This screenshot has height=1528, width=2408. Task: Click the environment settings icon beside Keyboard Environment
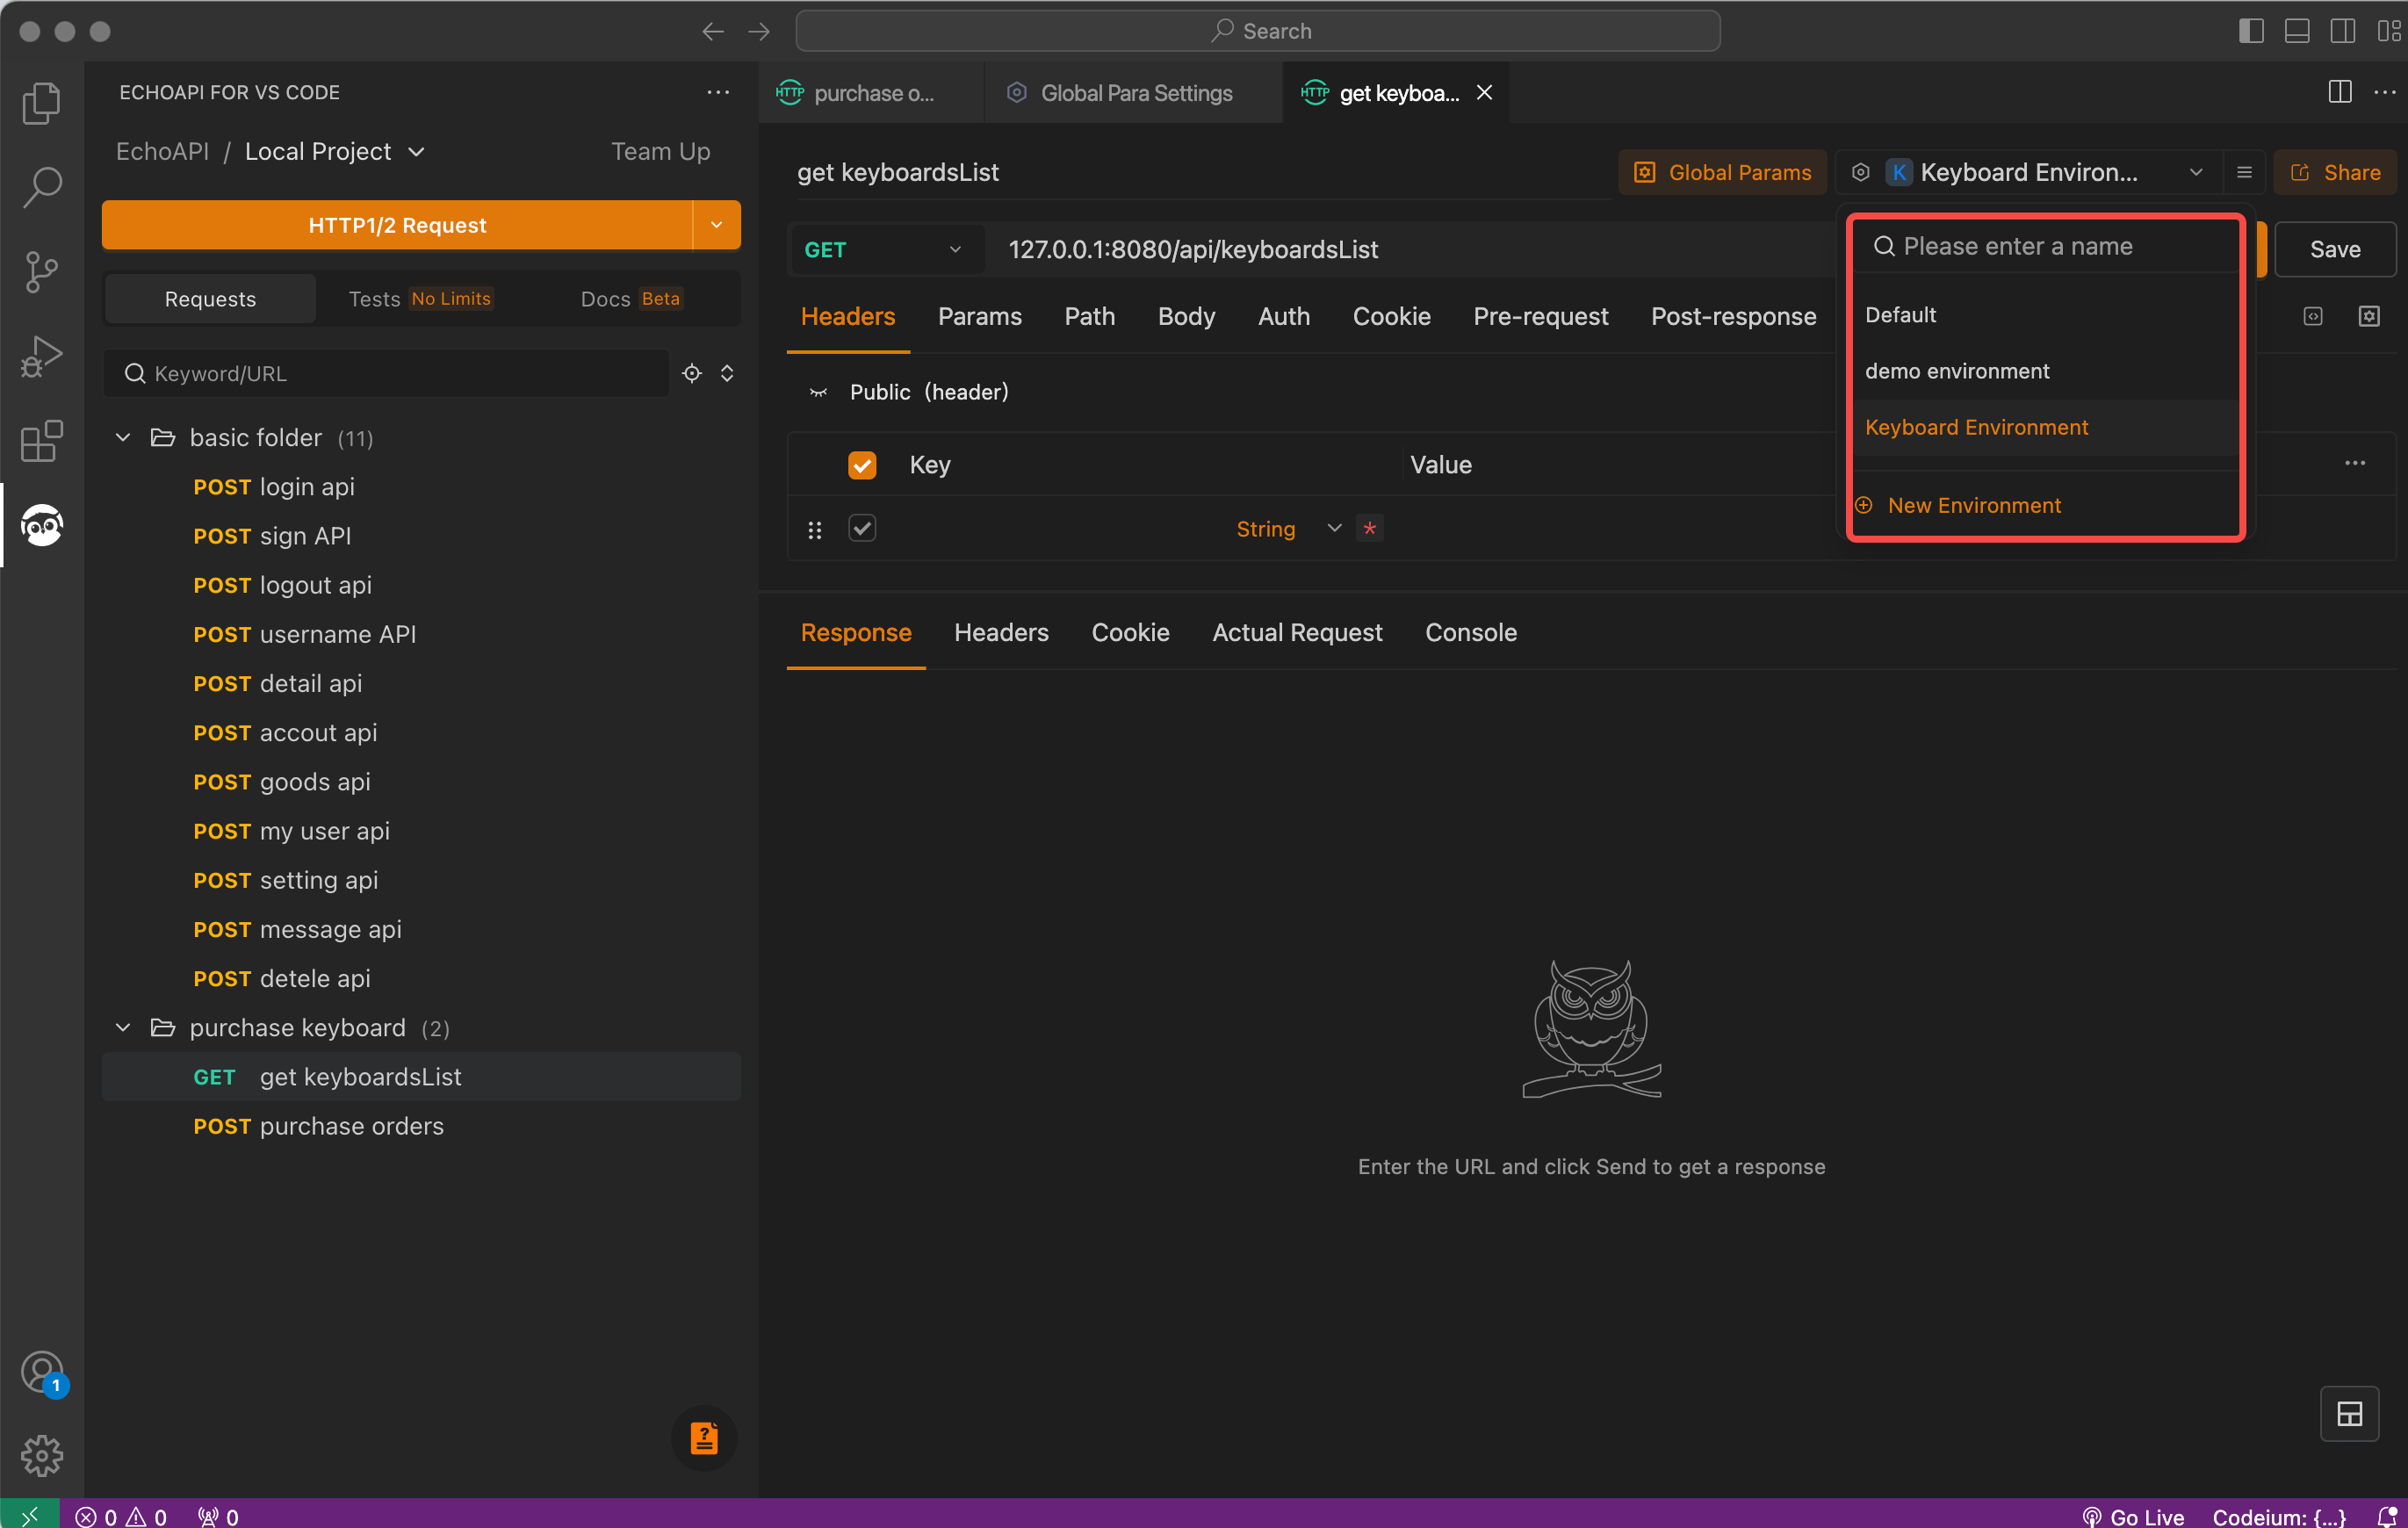pos(1860,172)
